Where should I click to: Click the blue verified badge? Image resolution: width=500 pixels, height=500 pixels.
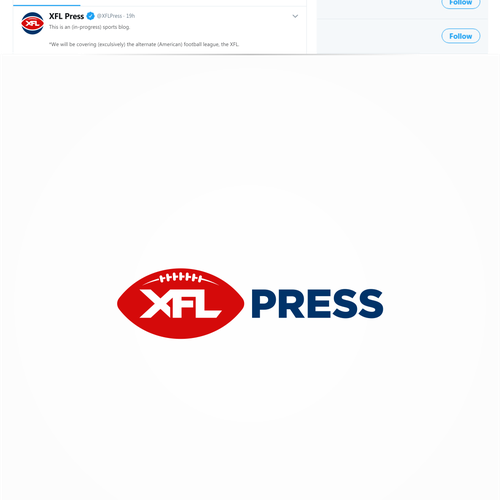(x=90, y=16)
